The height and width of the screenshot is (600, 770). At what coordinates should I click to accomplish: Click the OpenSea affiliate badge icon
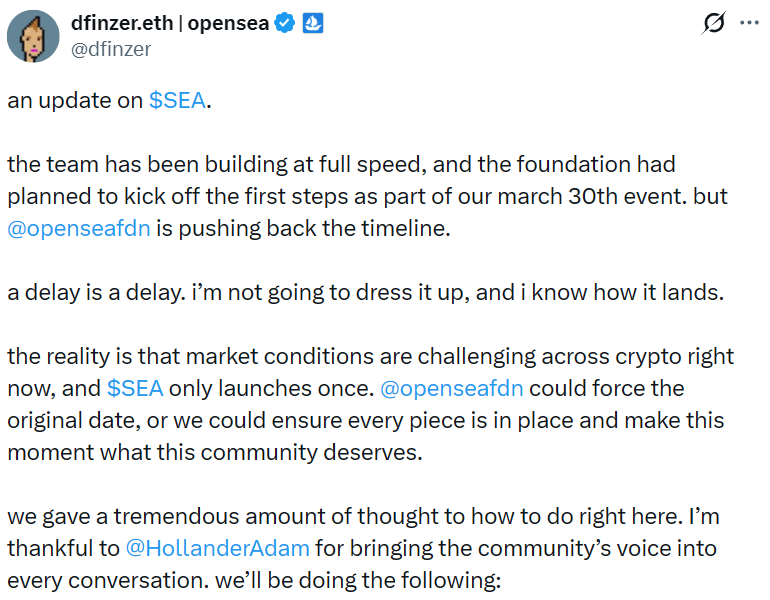[313, 23]
